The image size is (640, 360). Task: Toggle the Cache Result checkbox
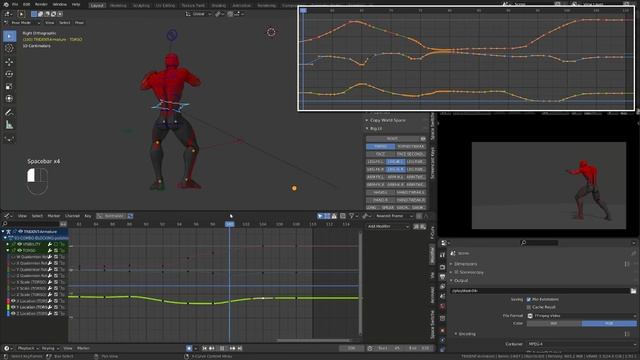(x=529, y=307)
